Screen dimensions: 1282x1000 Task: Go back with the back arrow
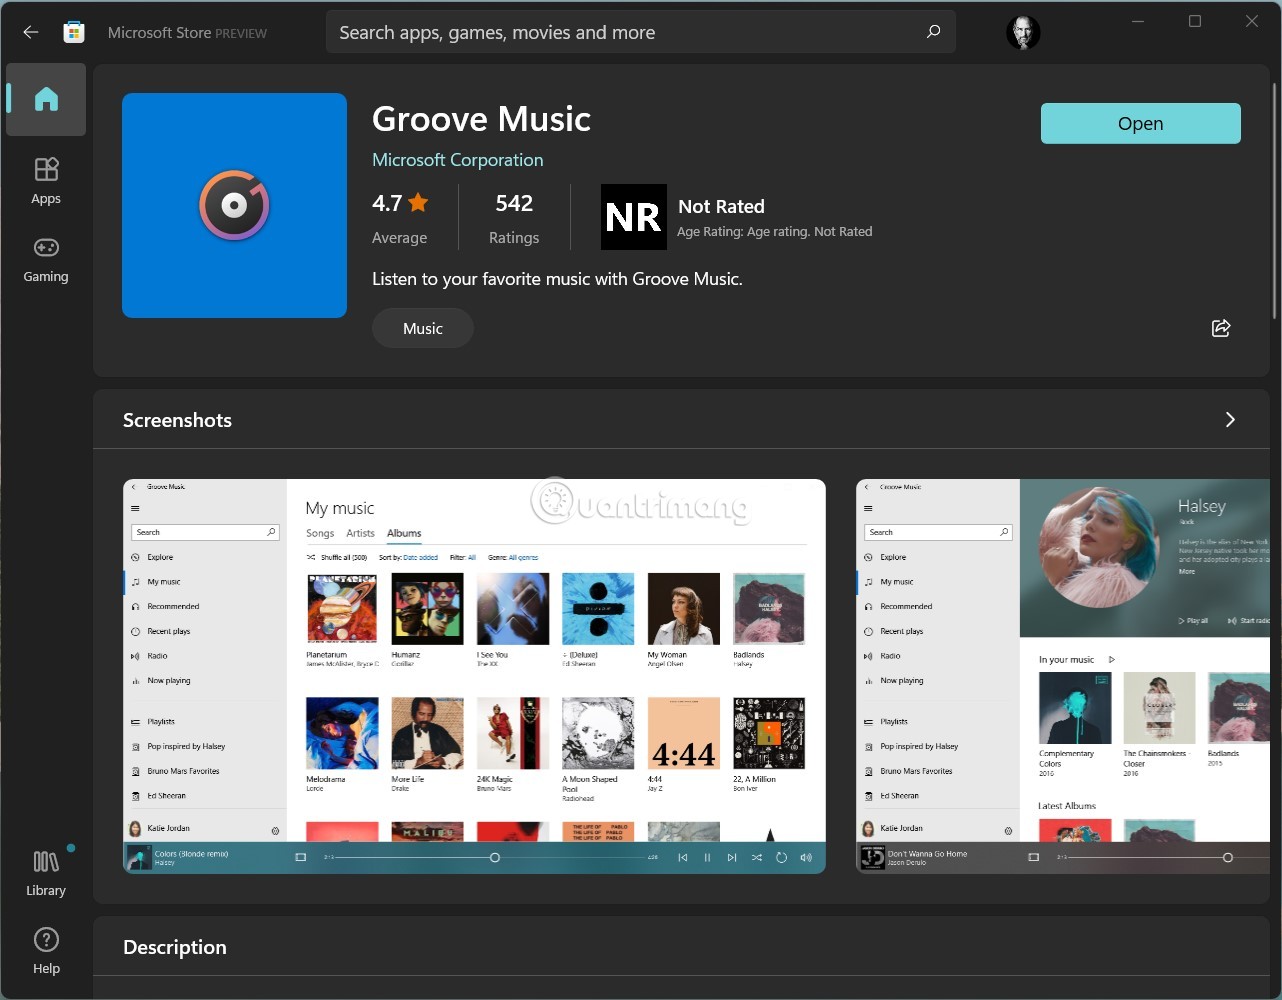[x=31, y=32]
